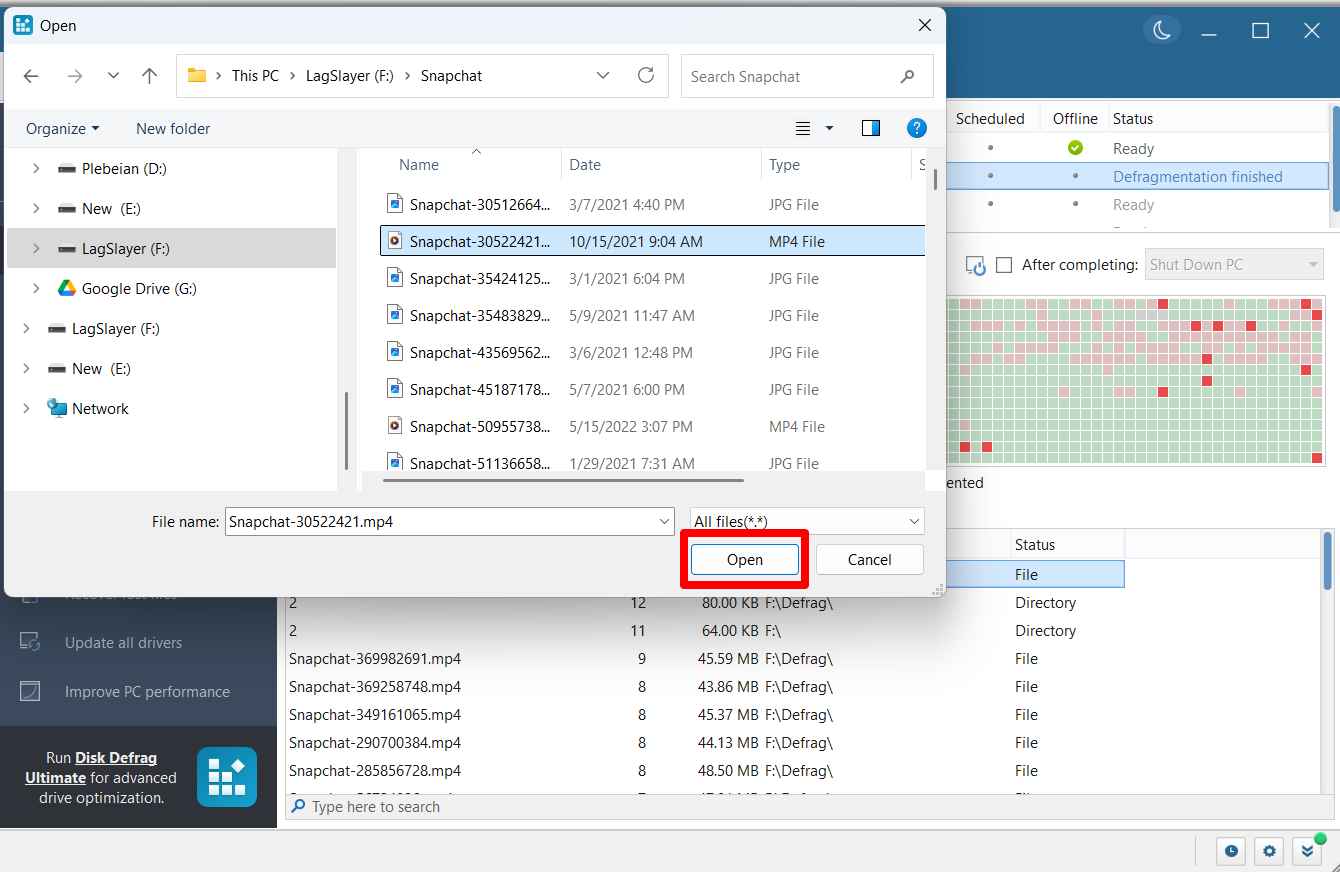Screen dimensions: 1340x872
Task: Select Plebeian (D:) in the folder tree
Action: pyautogui.click(x=124, y=169)
